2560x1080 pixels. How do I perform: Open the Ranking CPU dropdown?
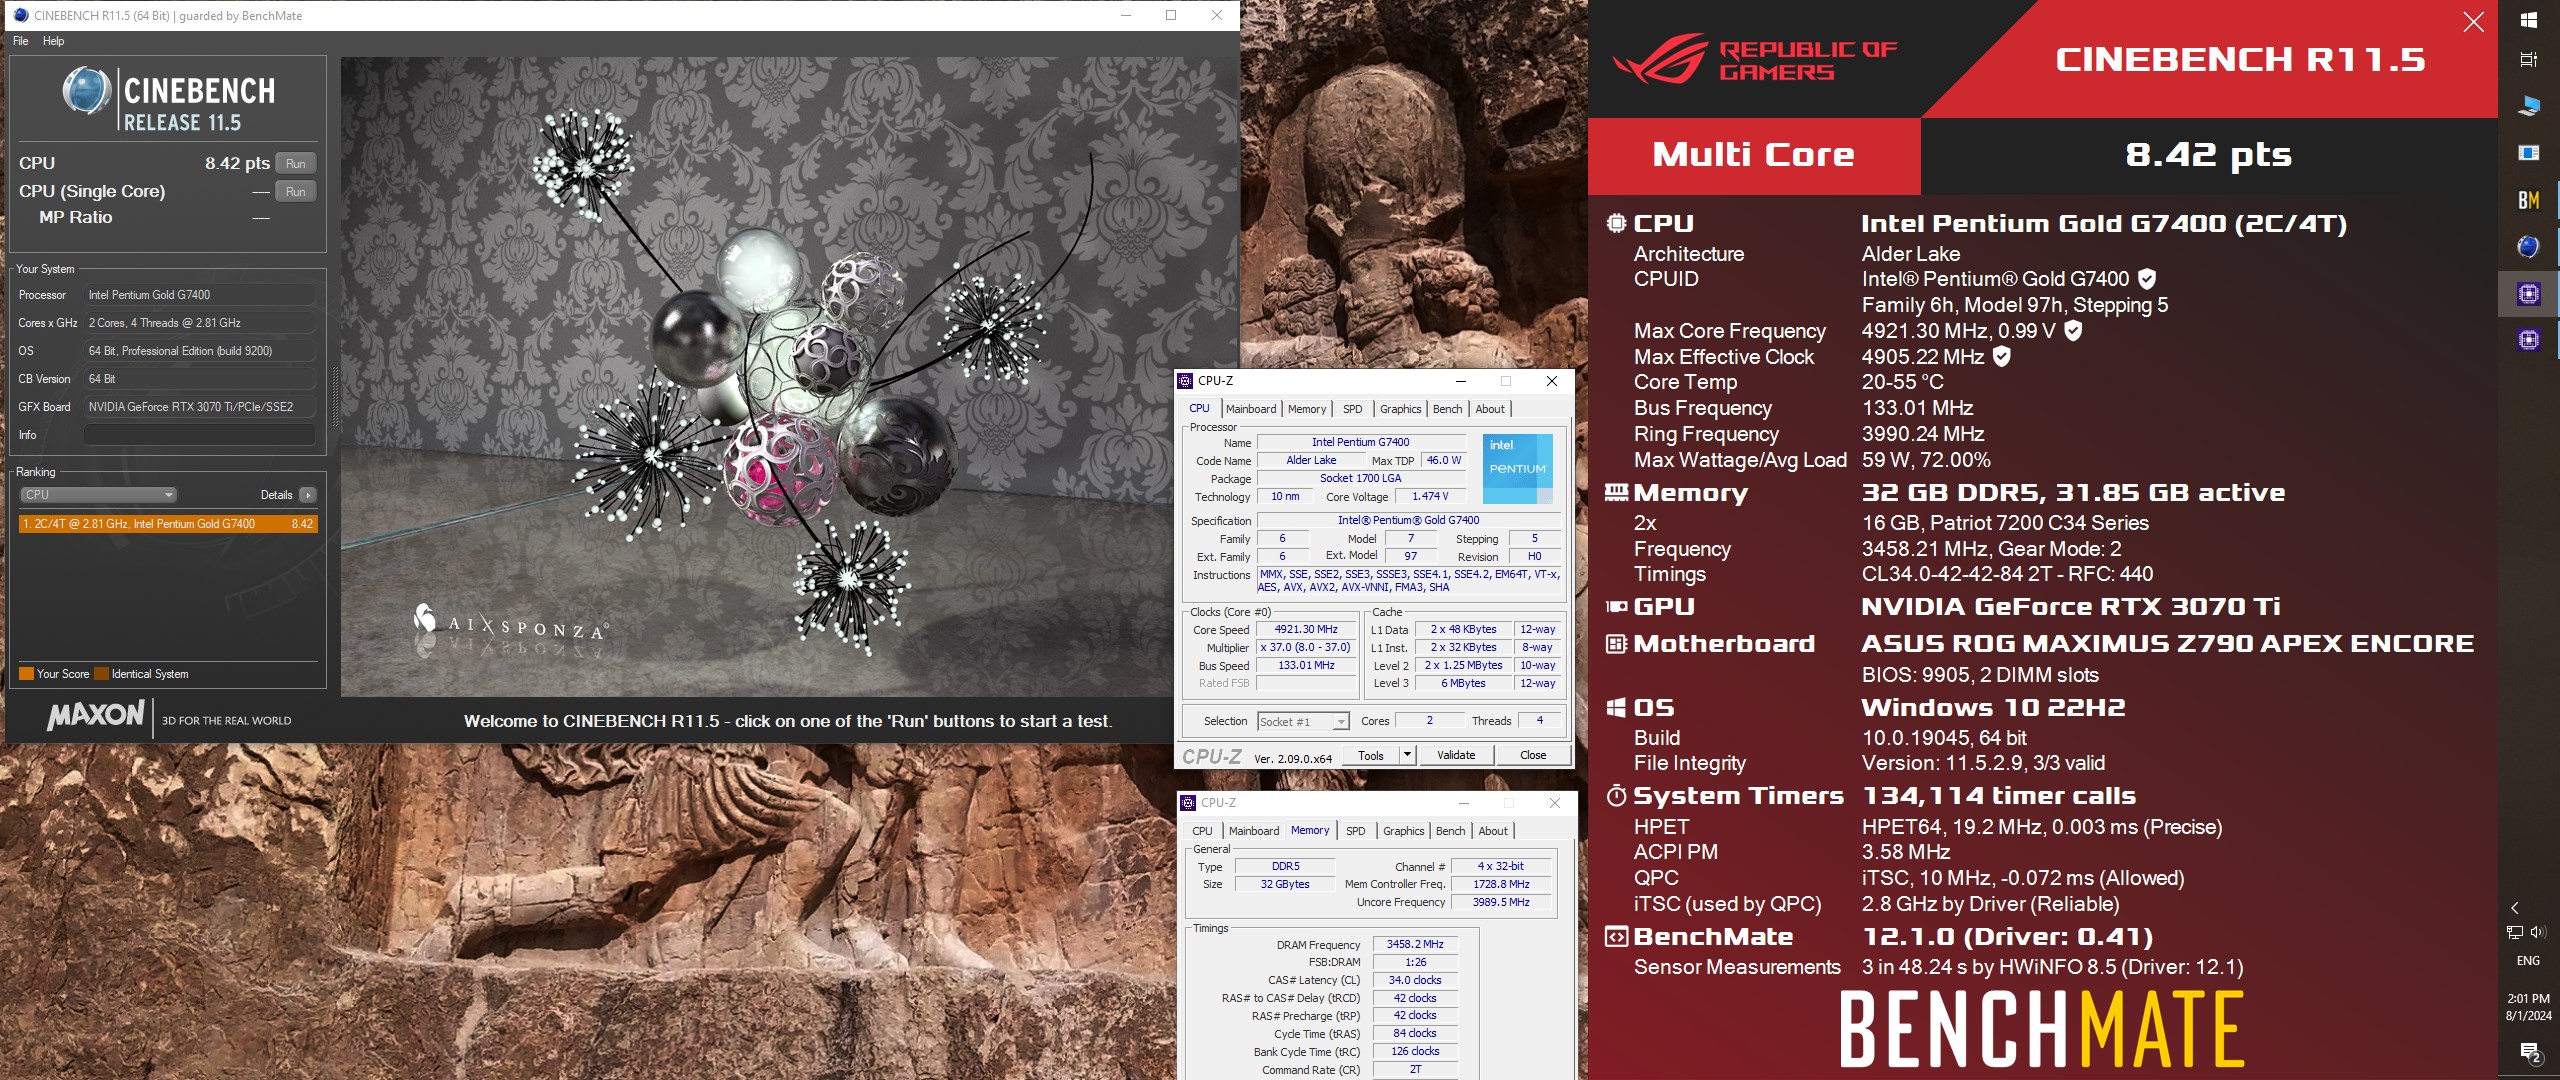[x=98, y=495]
